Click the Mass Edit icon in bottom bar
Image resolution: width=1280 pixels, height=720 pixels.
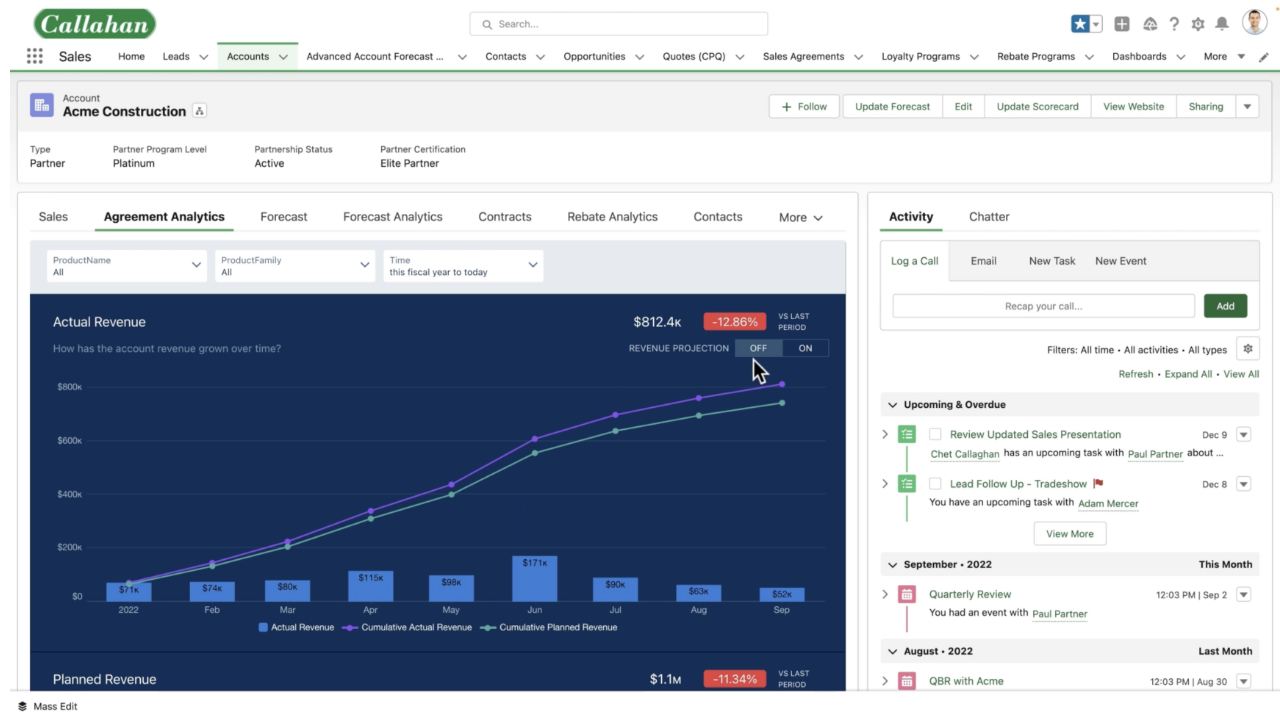pos(22,706)
